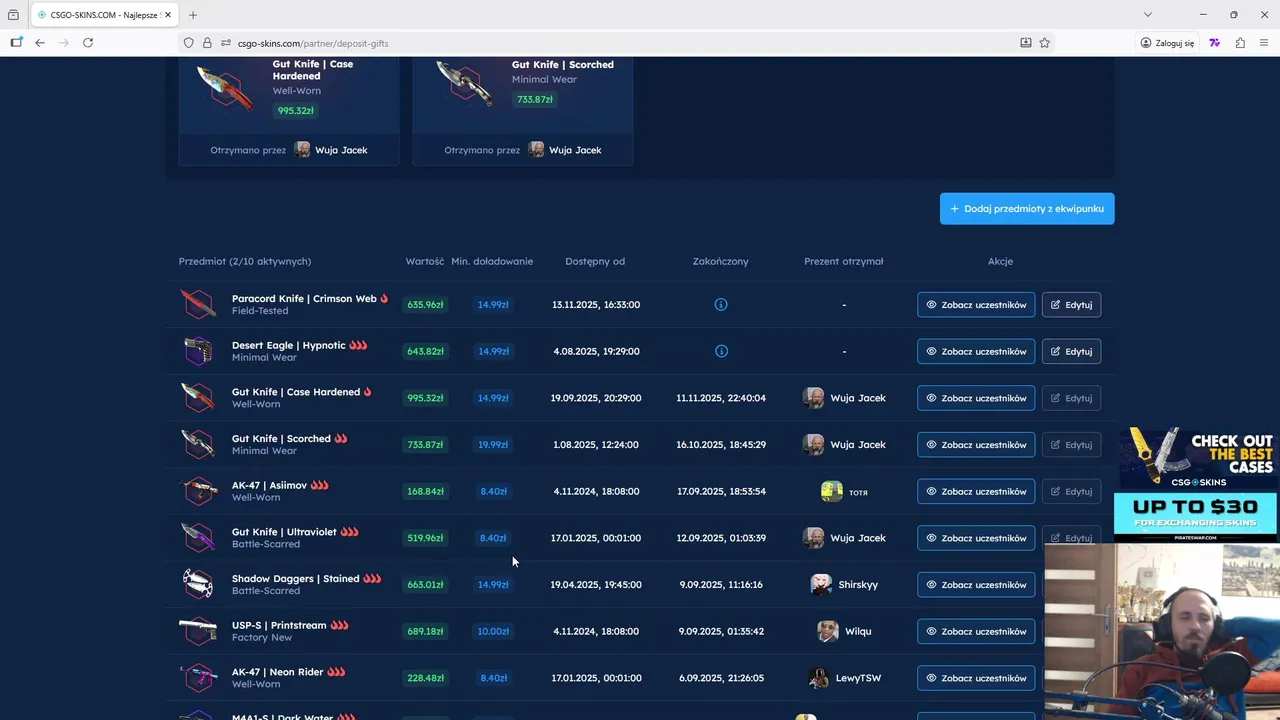
Task: View participants for USP-S Printstream
Action: [976, 631]
